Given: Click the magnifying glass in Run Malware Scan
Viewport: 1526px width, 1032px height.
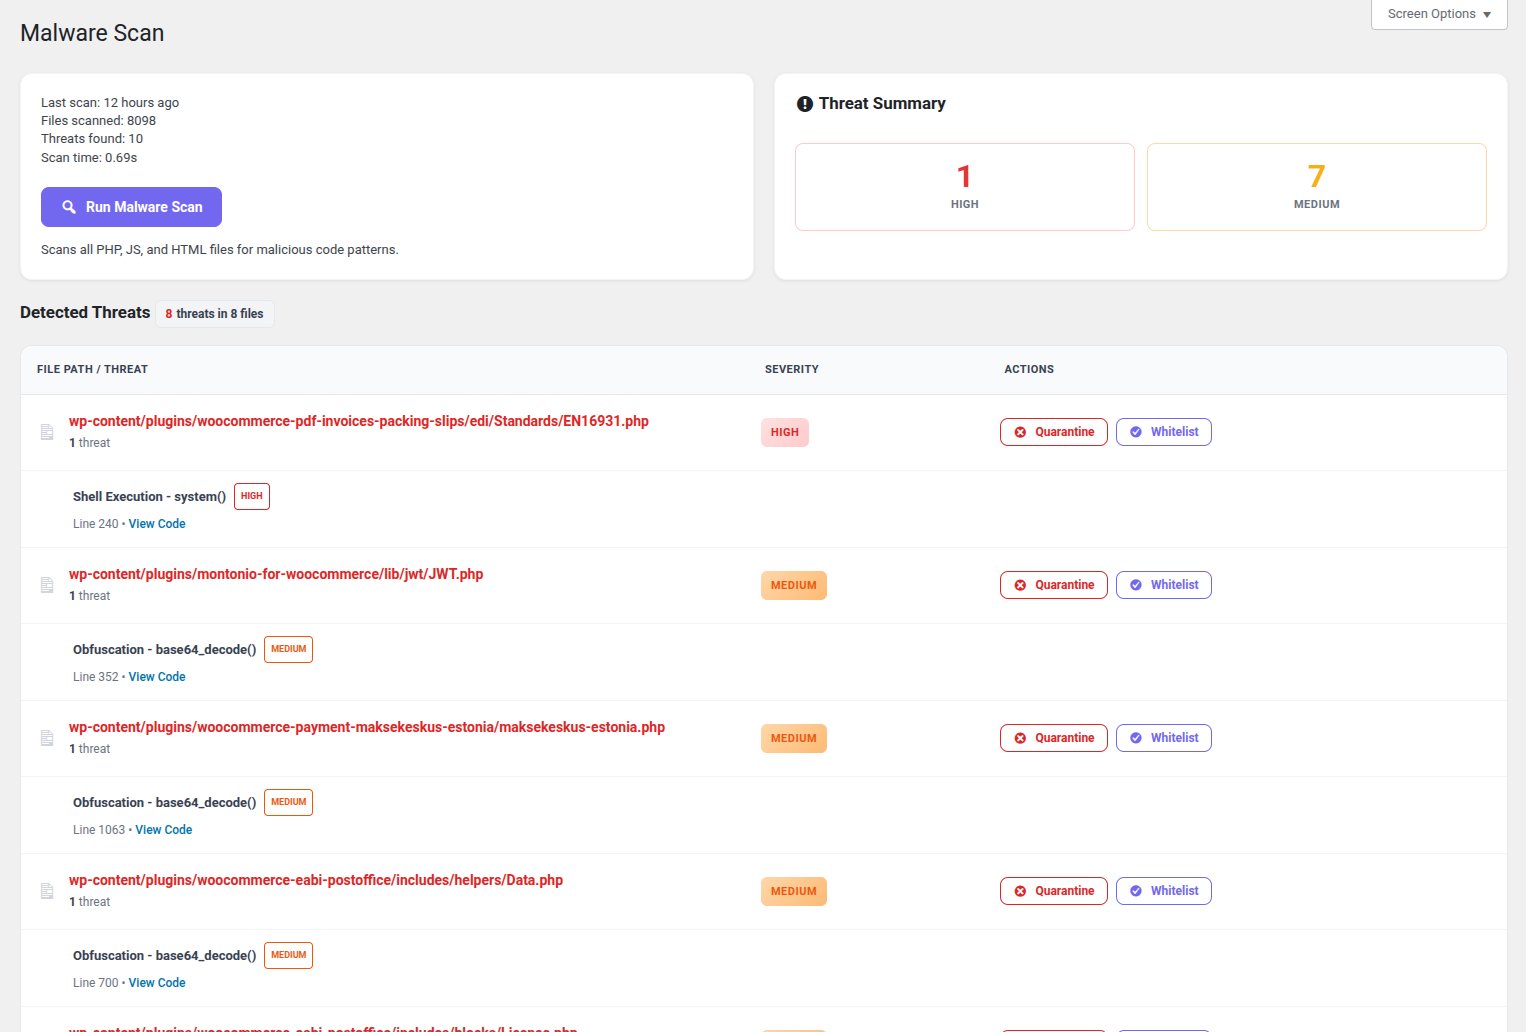Looking at the screenshot, I should pyautogui.click(x=68, y=207).
